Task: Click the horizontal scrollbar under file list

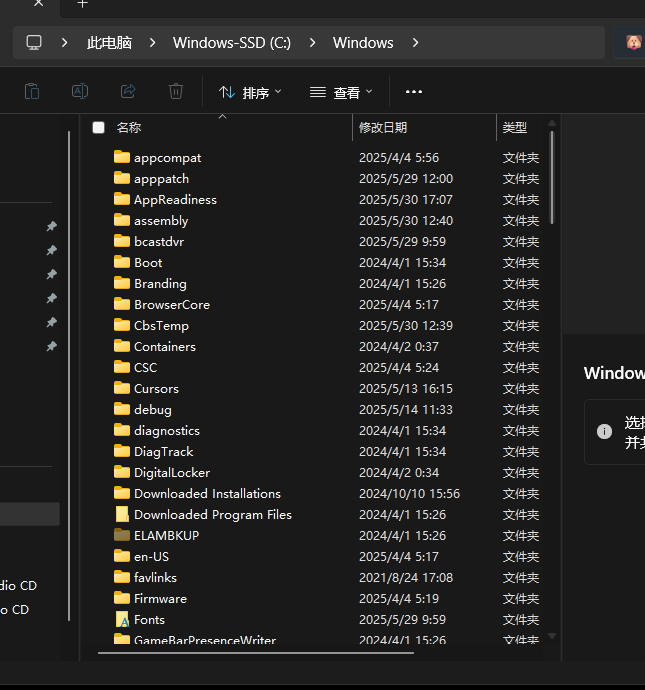Action: (256, 653)
